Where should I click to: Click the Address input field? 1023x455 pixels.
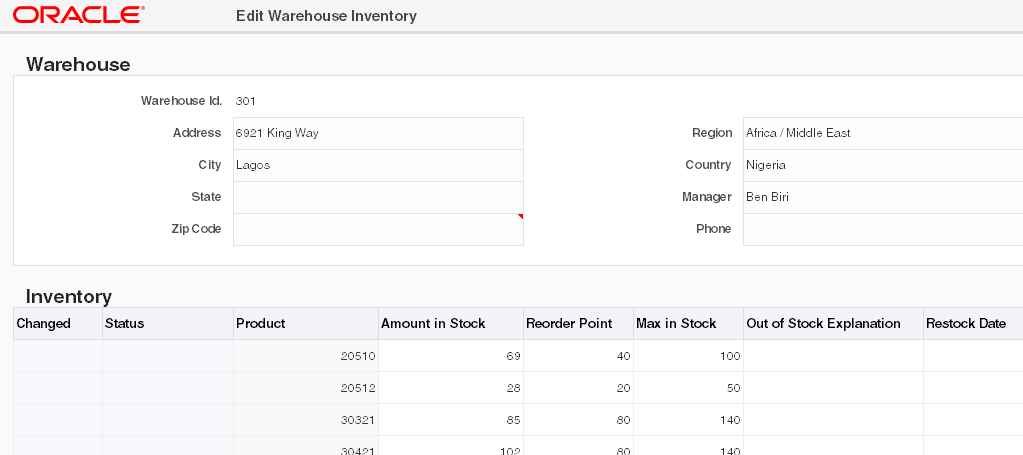point(378,133)
